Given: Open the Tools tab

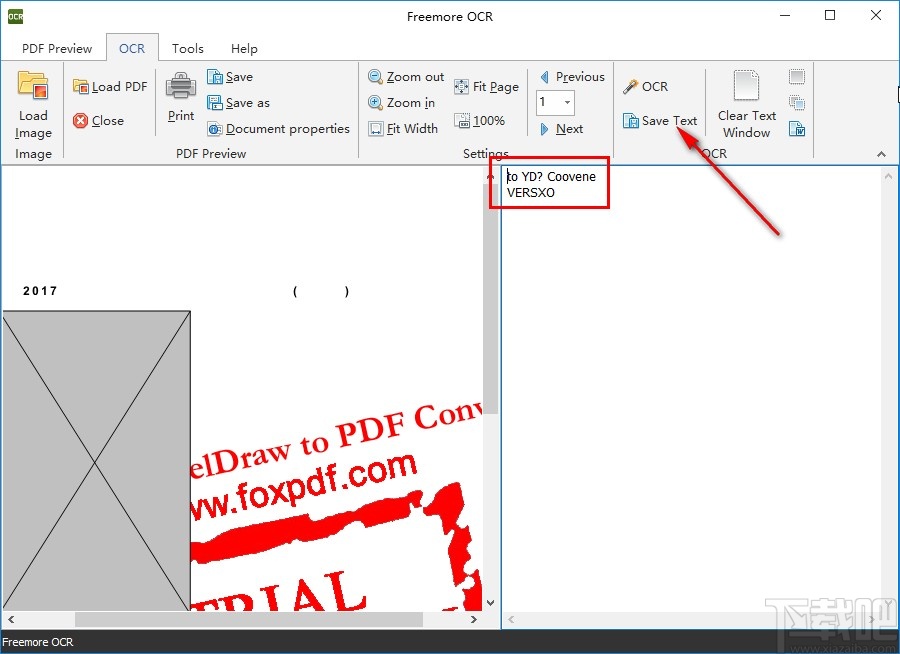Looking at the screenshot, I should pos(188,49).
